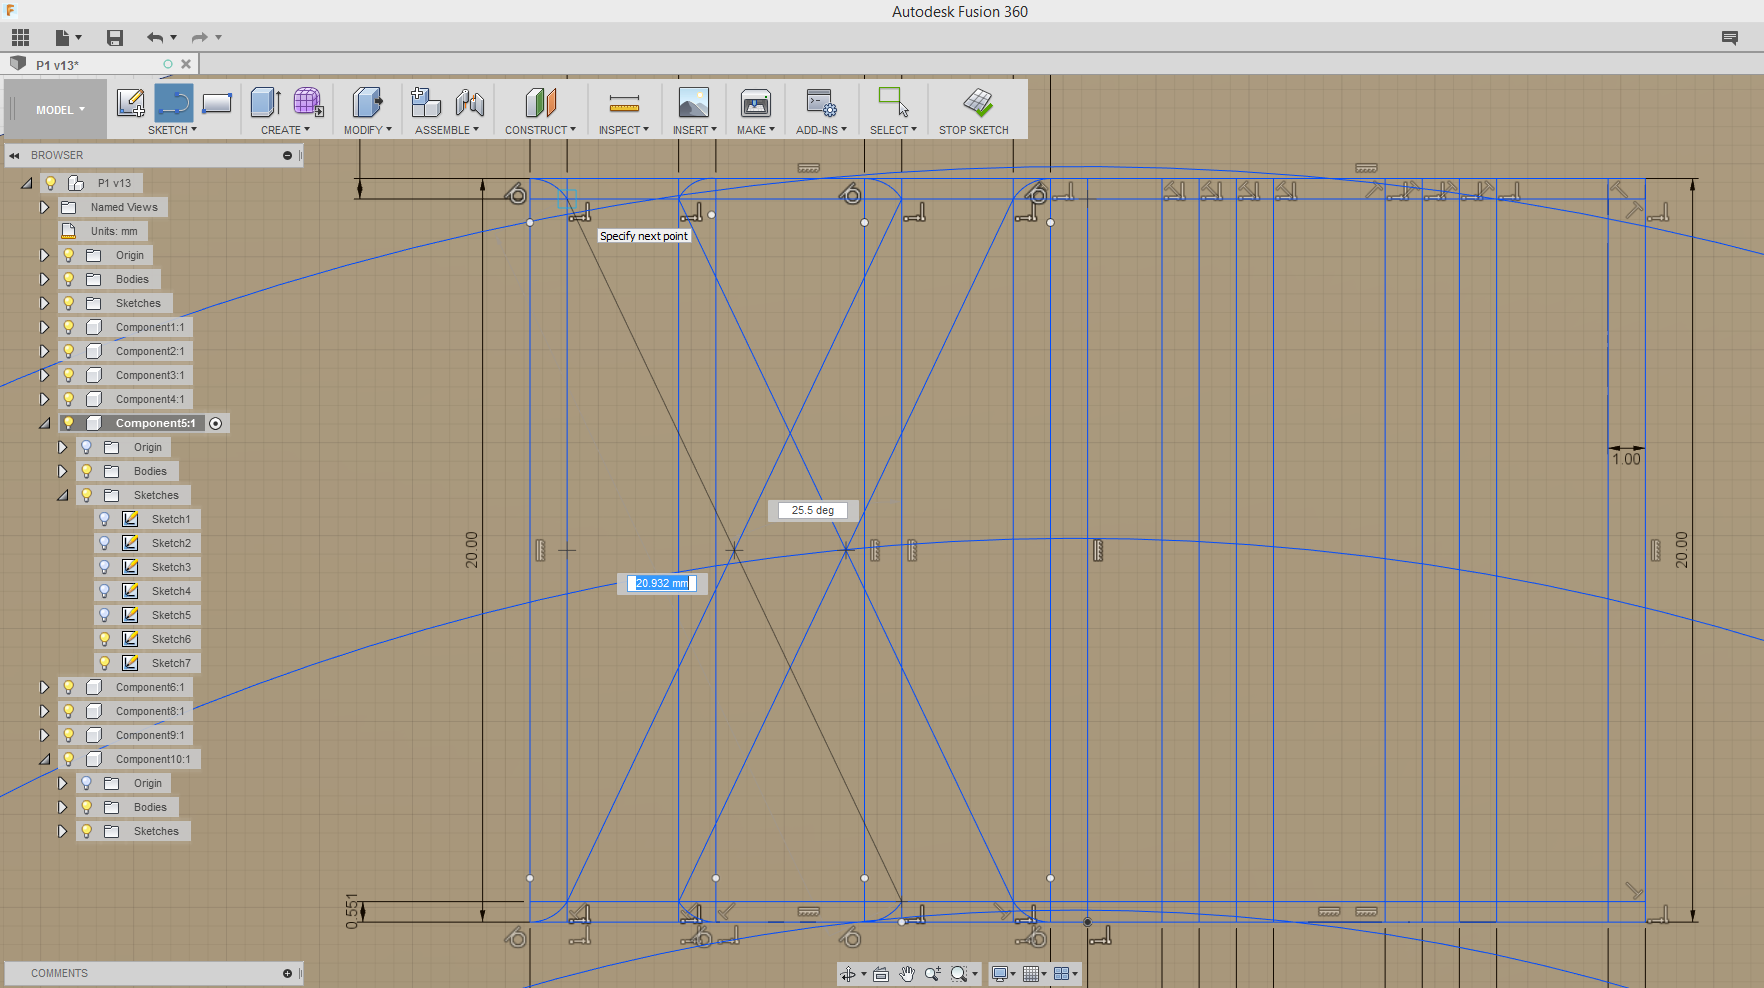Select Sketch4 in the browser tree
1764x988 pixels.
point(171,591)
